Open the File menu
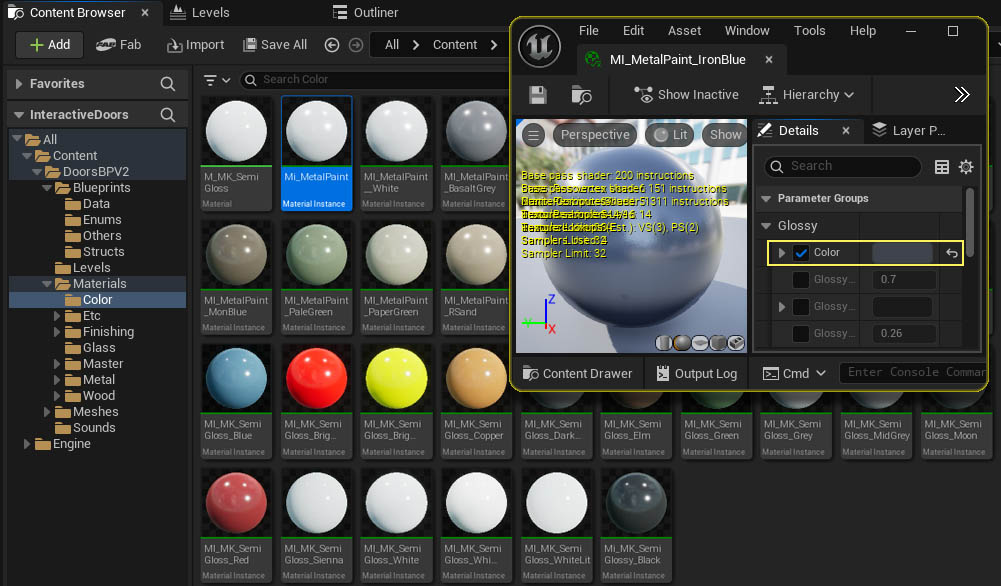Image resolution: width=1001 pixels, height=586 pixels. tap(589, 31)
